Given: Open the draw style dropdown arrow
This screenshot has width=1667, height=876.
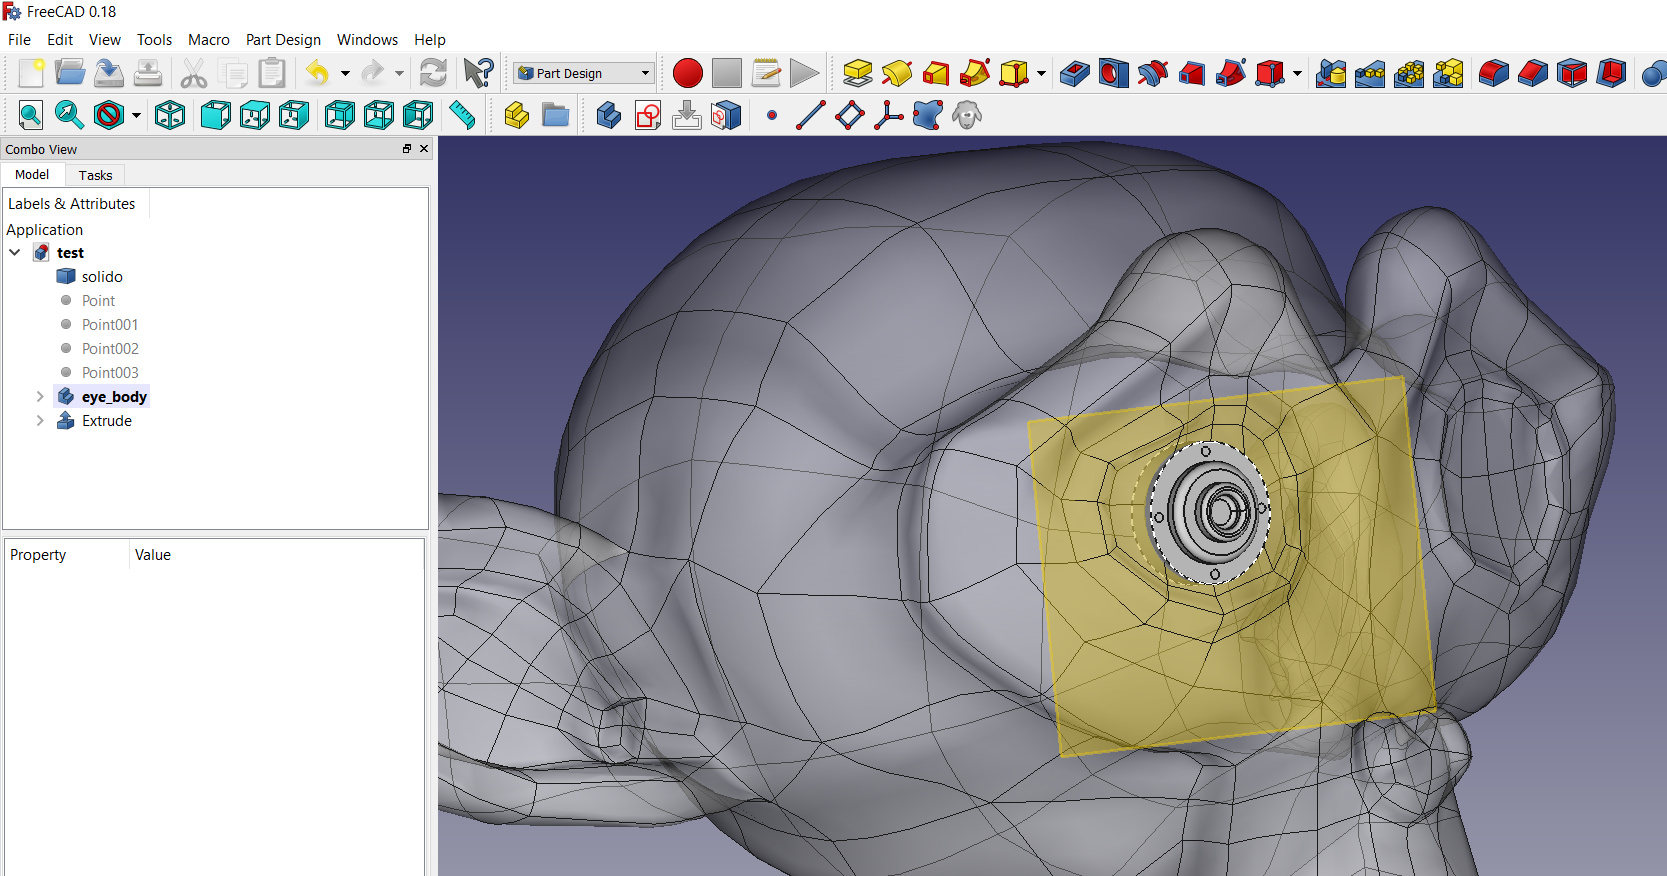Looking at the screenshot, I should pyautogui.click(x=136, y=115).
